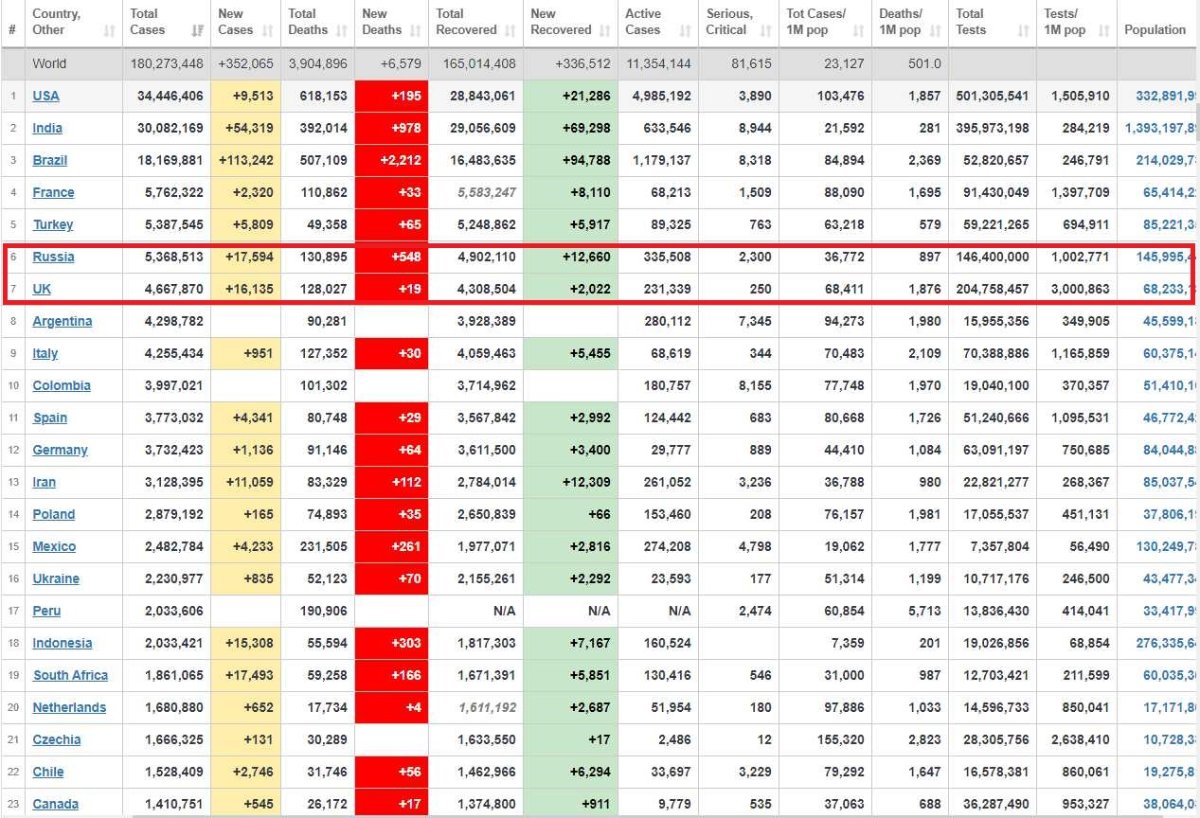Screen dimensions: 1200x818
Task: Open the Chile country link
Action: pos(48,771)
